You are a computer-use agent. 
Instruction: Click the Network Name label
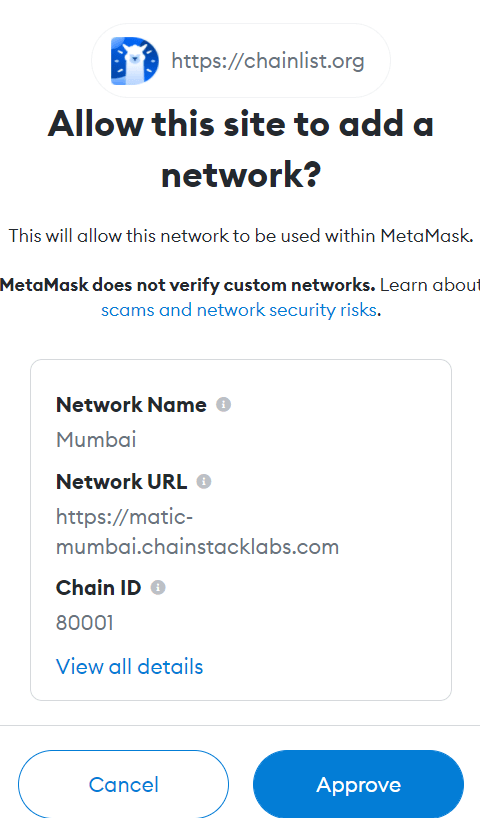click(x=131, y=405)
